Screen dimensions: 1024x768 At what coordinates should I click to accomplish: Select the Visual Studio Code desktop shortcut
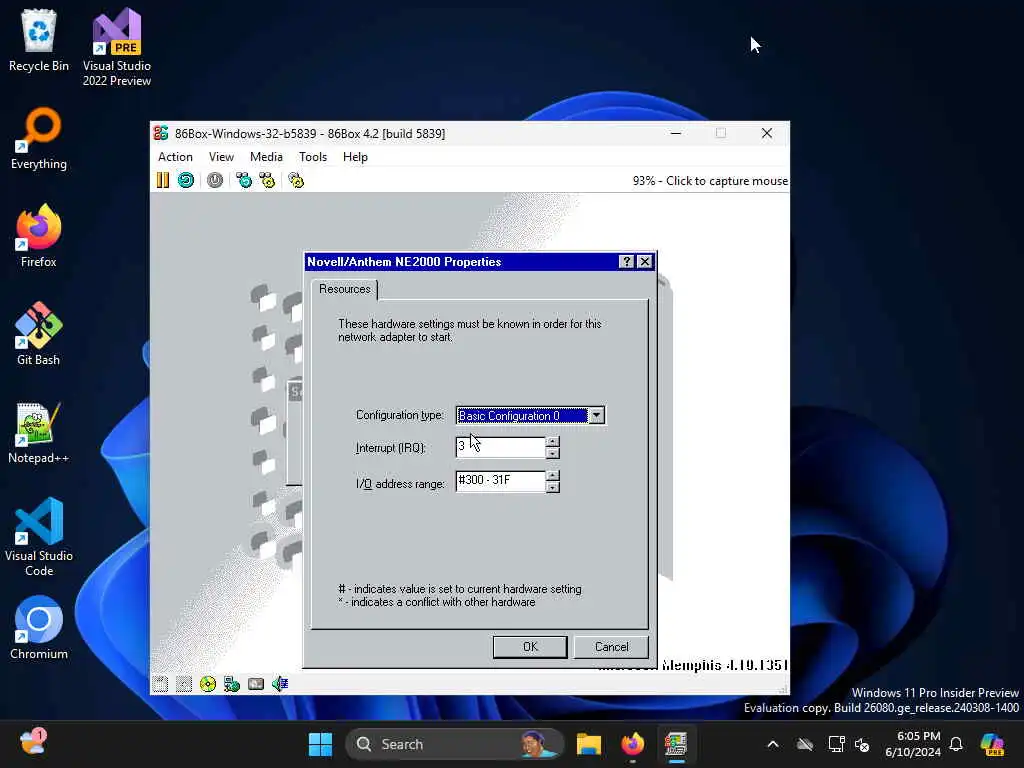39,537
